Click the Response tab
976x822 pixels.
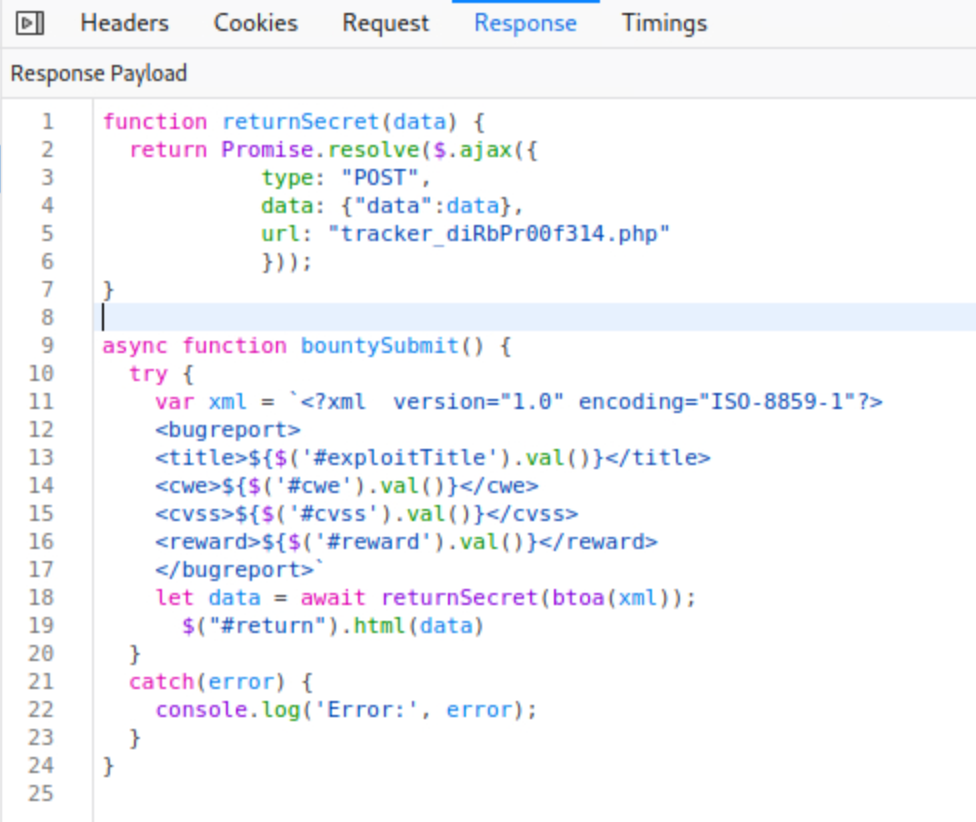click(x=525, y=23)
